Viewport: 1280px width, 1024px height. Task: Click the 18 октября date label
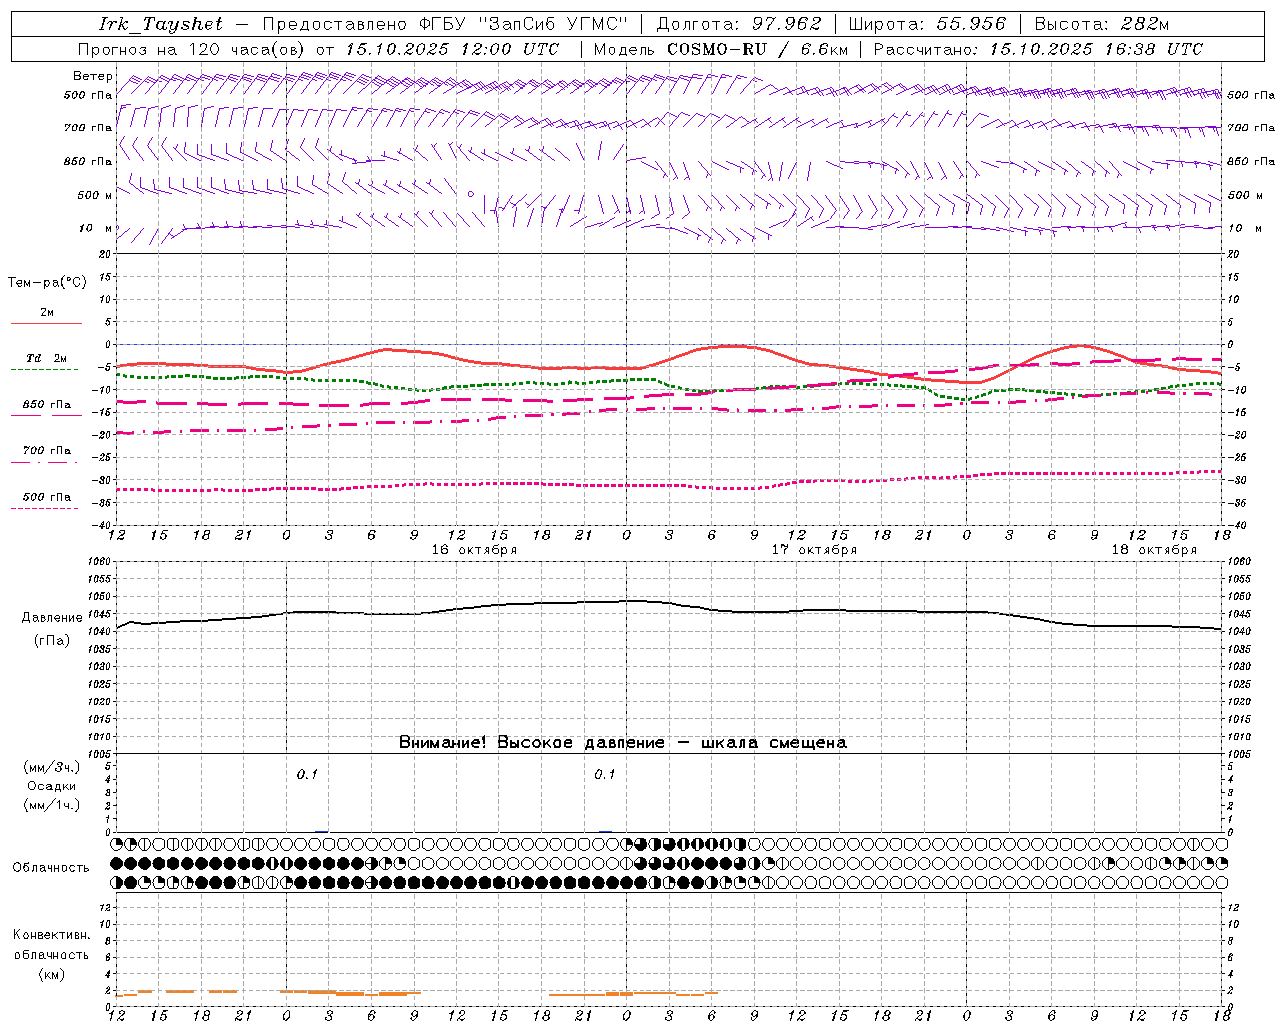(1154, 550)
